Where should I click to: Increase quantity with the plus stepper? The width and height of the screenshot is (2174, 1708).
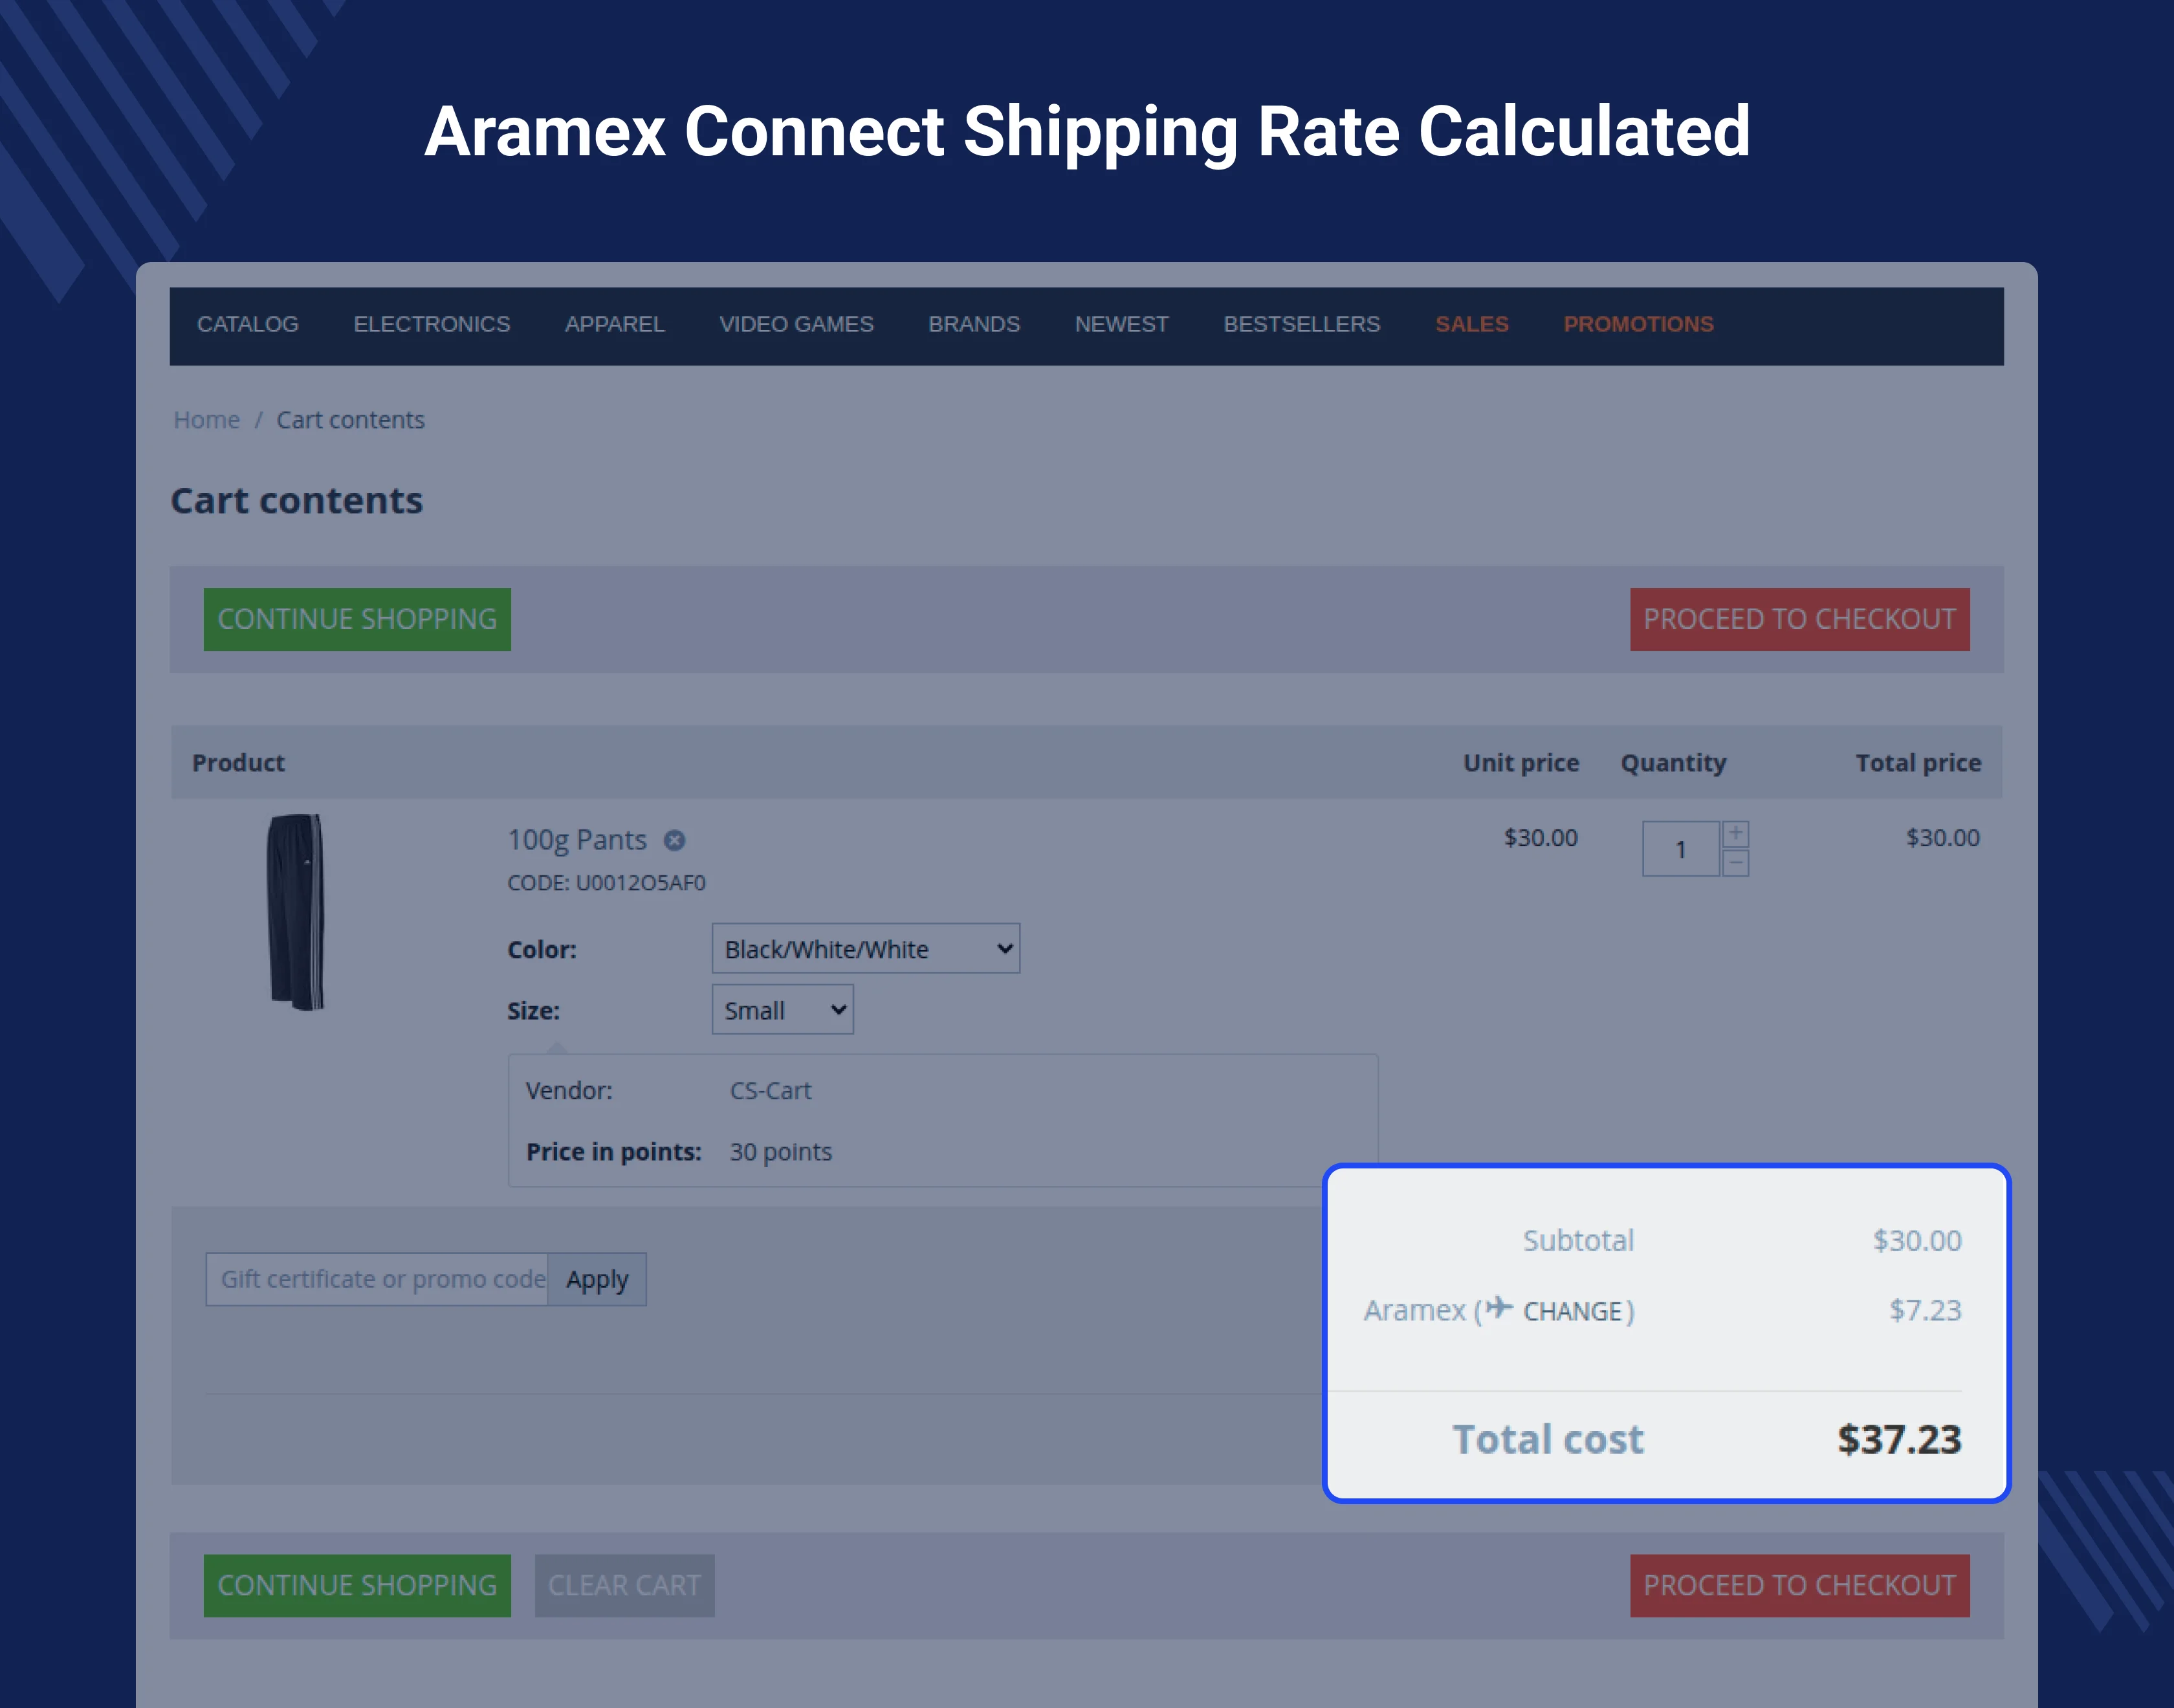click(x=1736, y=834)
